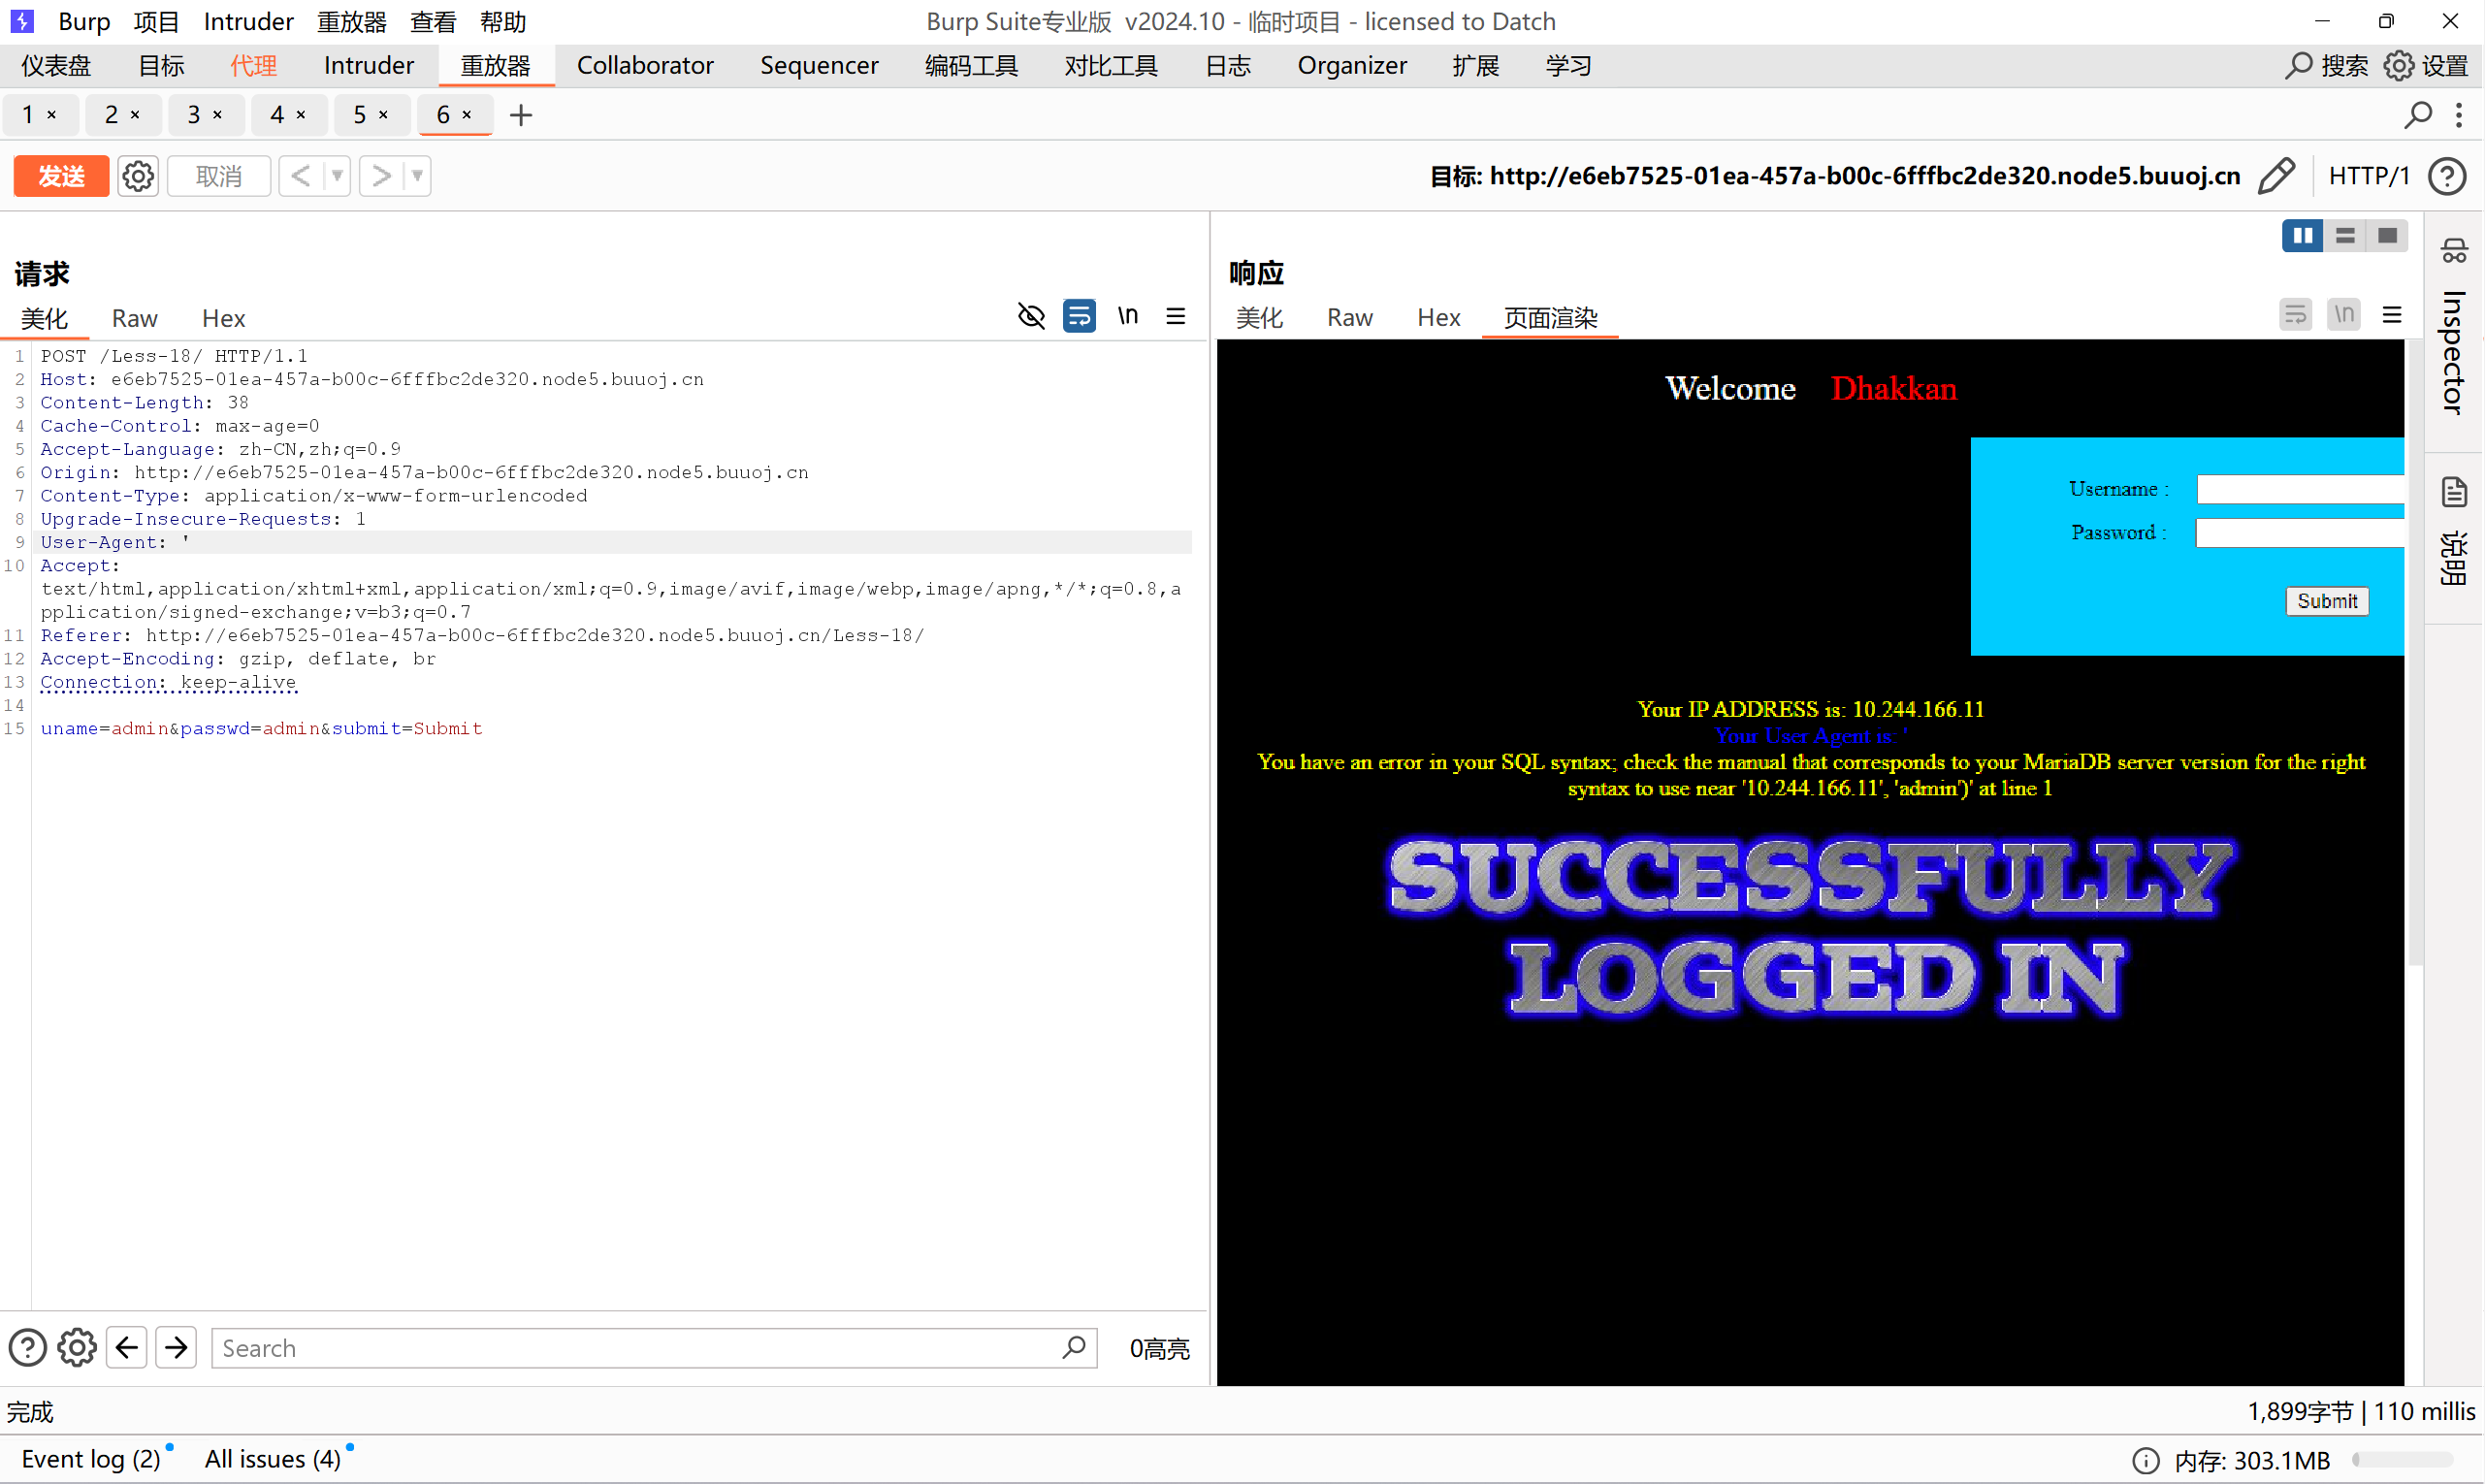Click the memory usage bar
This screenshot has height=1484, width=2485.
[x=2403, y=1460]
